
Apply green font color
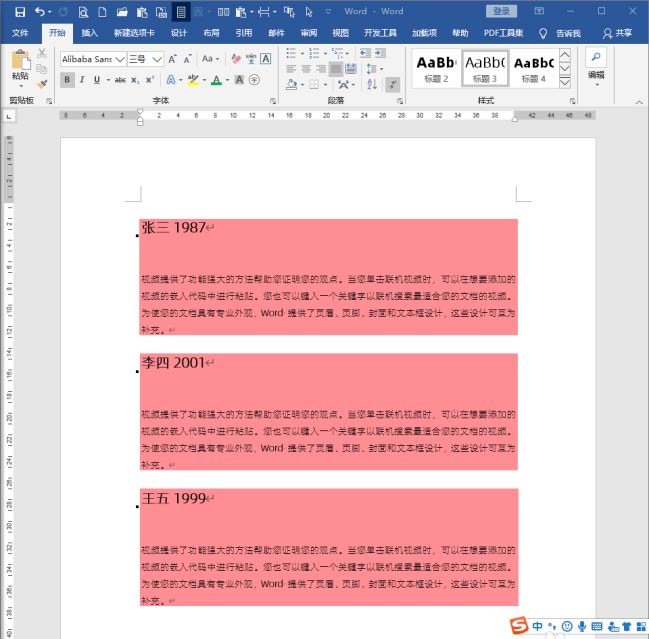(216, 79)
